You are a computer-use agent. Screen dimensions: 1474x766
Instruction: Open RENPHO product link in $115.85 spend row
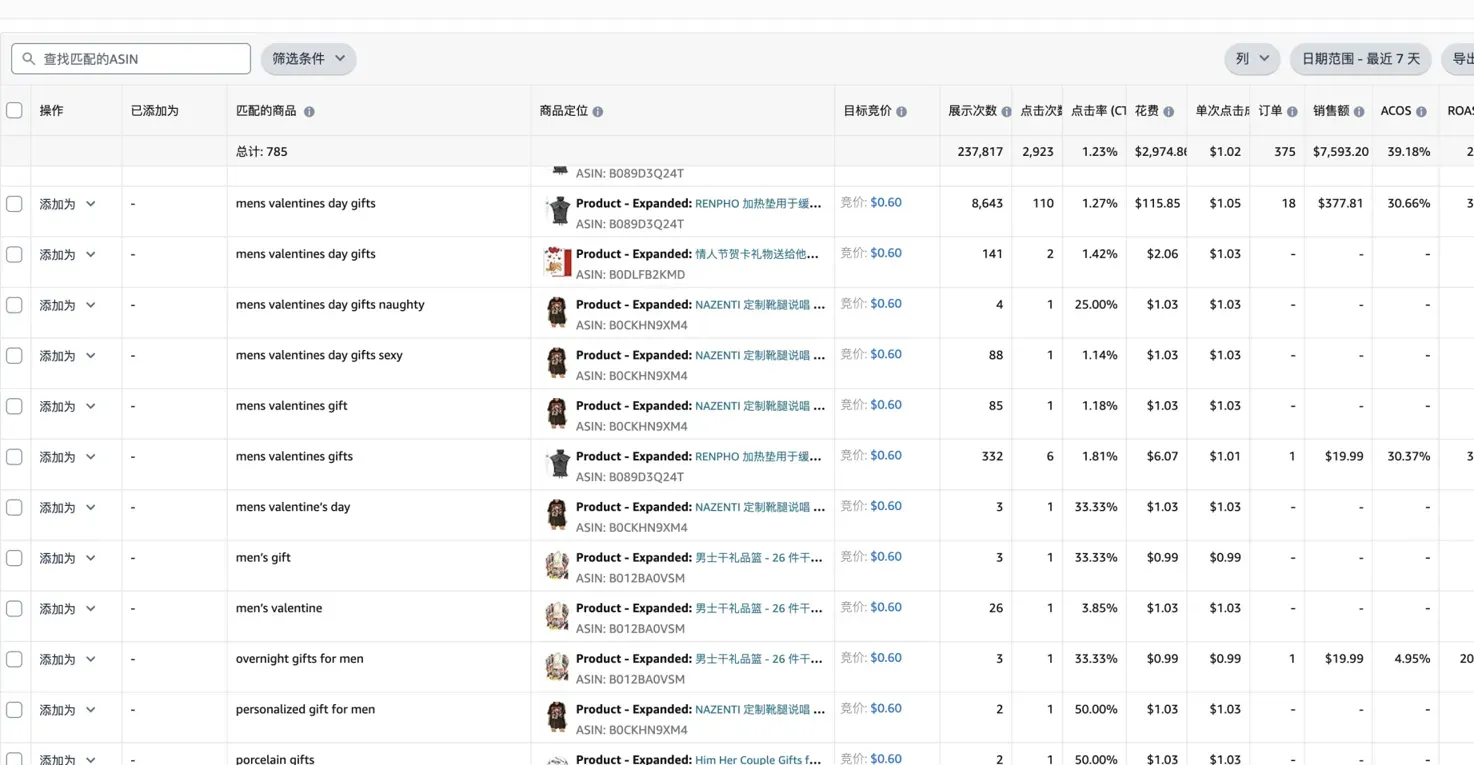[x=758, y=203]
